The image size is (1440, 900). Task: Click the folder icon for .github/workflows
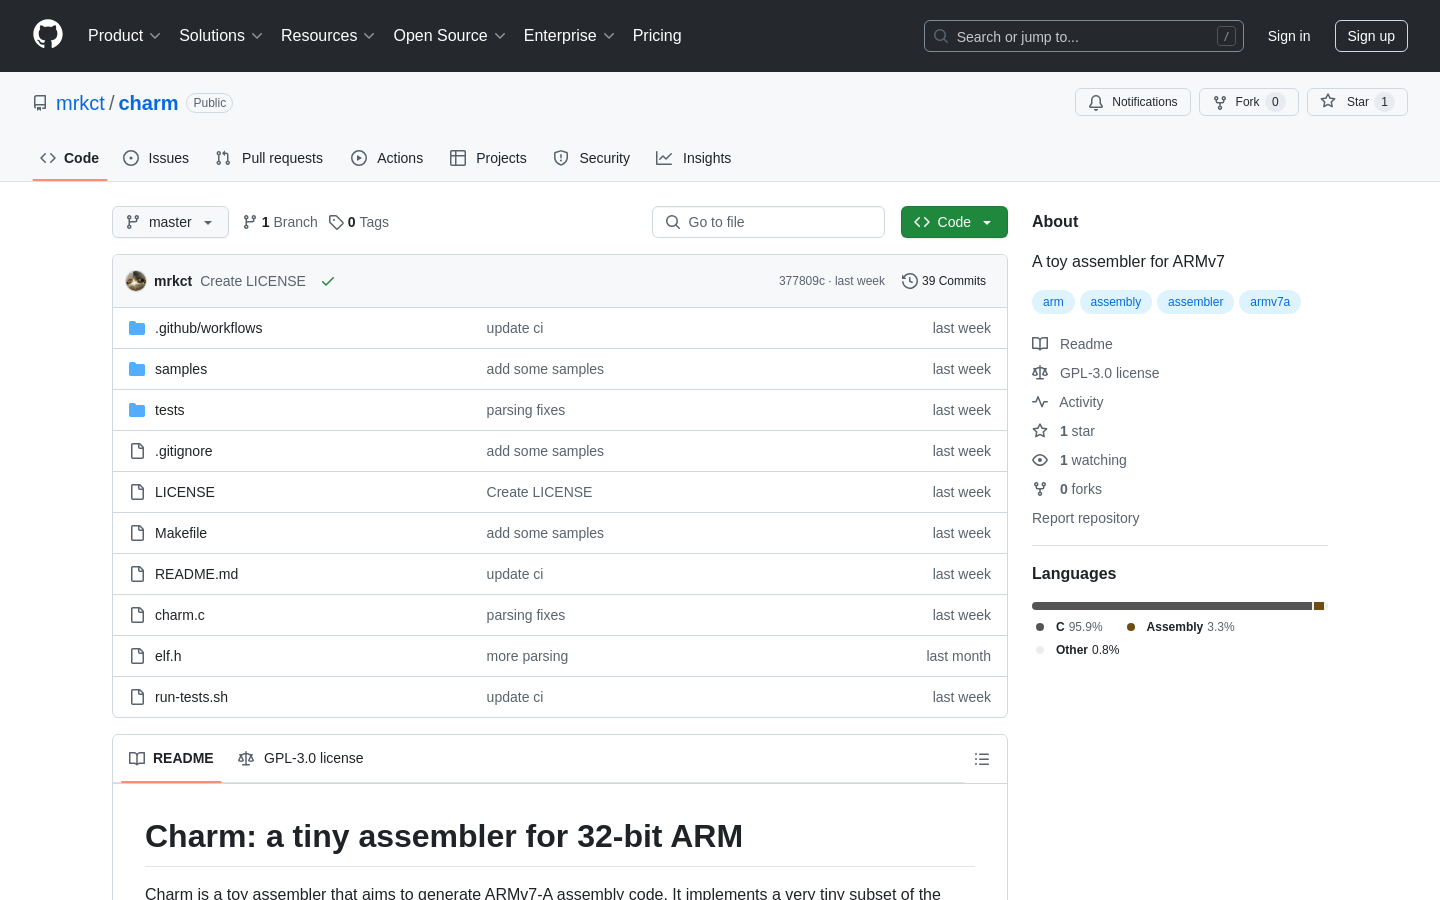(137, 328)
